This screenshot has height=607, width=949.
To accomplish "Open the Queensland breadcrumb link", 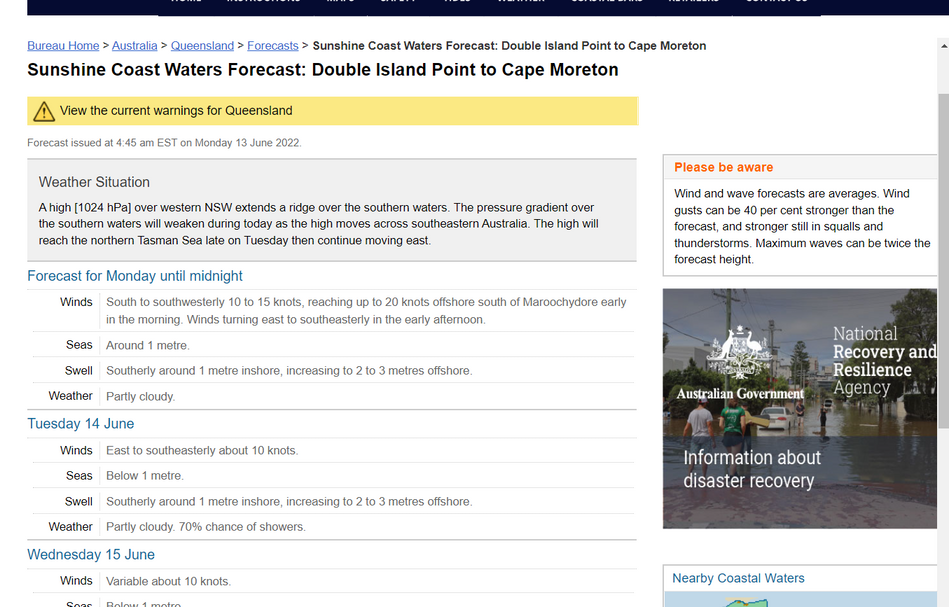I will point(202,46).
